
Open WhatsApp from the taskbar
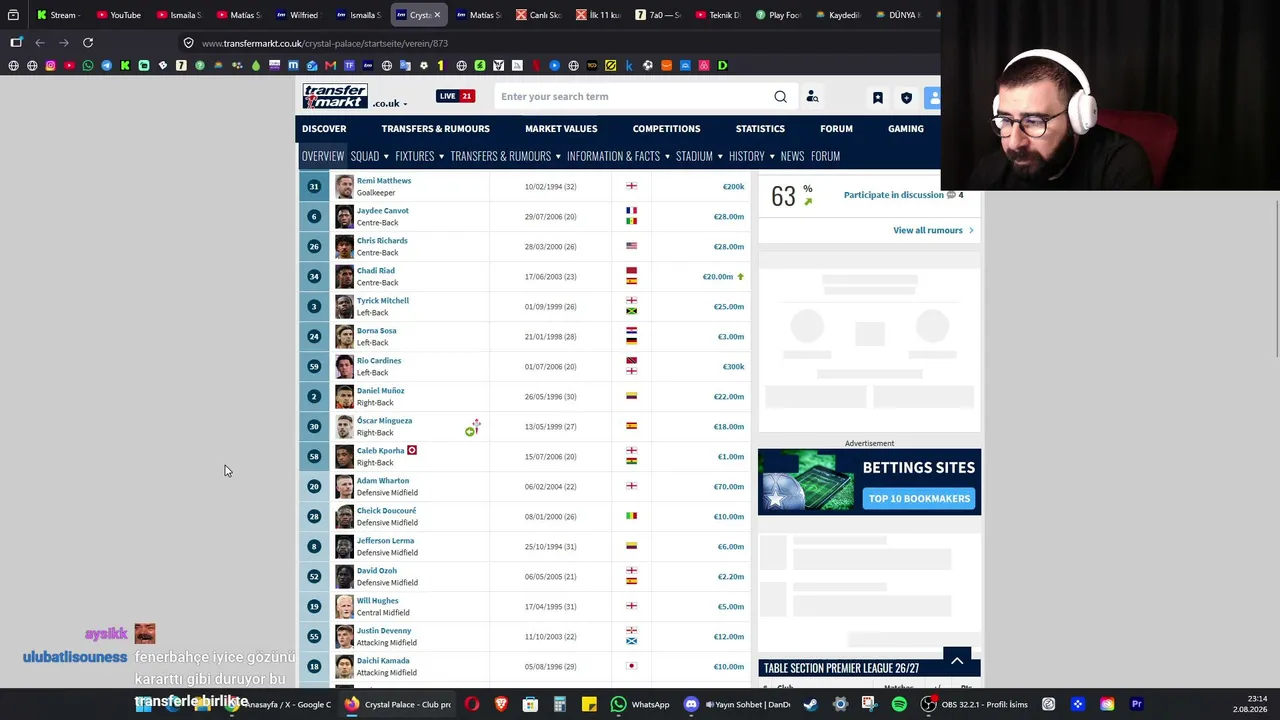click(641, 704)
